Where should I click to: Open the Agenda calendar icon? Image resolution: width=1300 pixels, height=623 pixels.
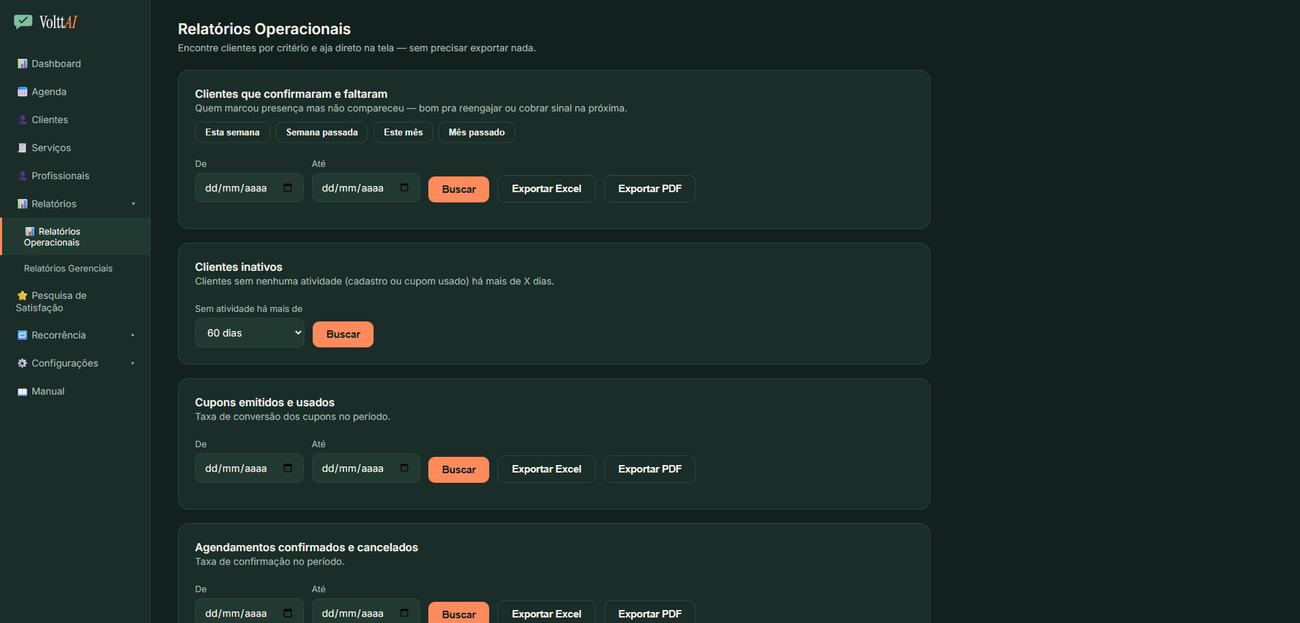(x=22, y=92)
